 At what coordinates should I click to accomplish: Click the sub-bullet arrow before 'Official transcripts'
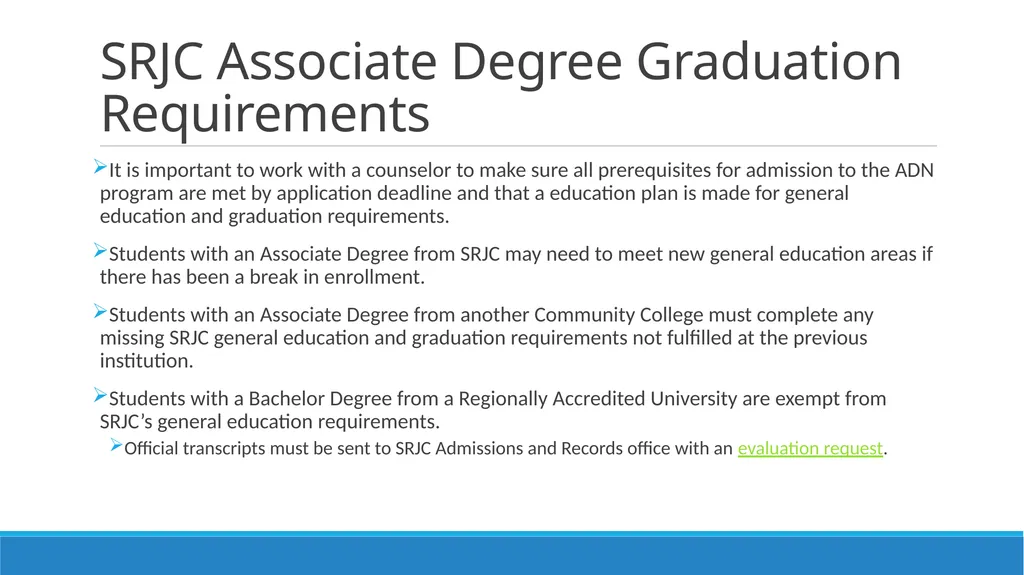pos(116,446)
